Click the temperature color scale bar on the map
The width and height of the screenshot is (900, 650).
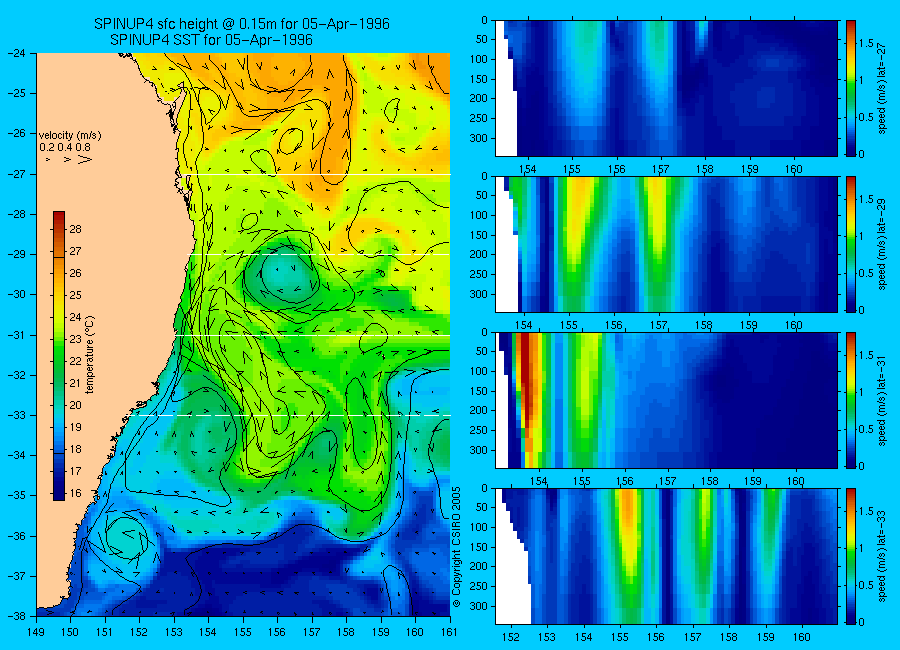click(x=59, y=356)
